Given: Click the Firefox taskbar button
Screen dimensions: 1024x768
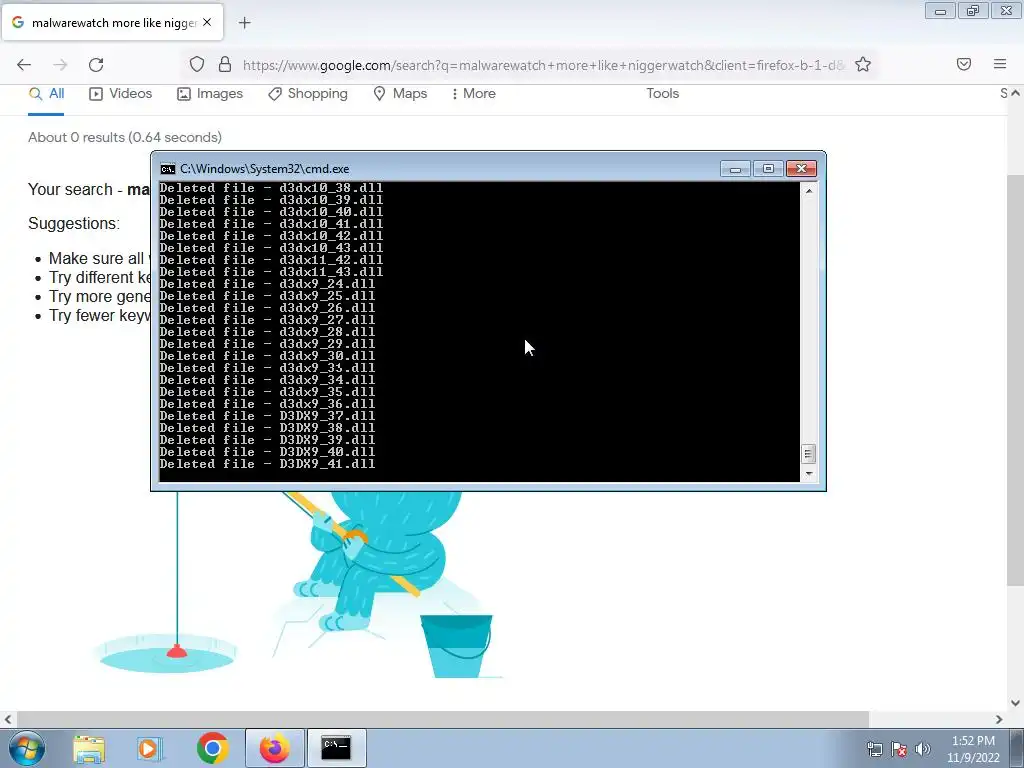Looking at the screenshot, I should pos(275,748).
